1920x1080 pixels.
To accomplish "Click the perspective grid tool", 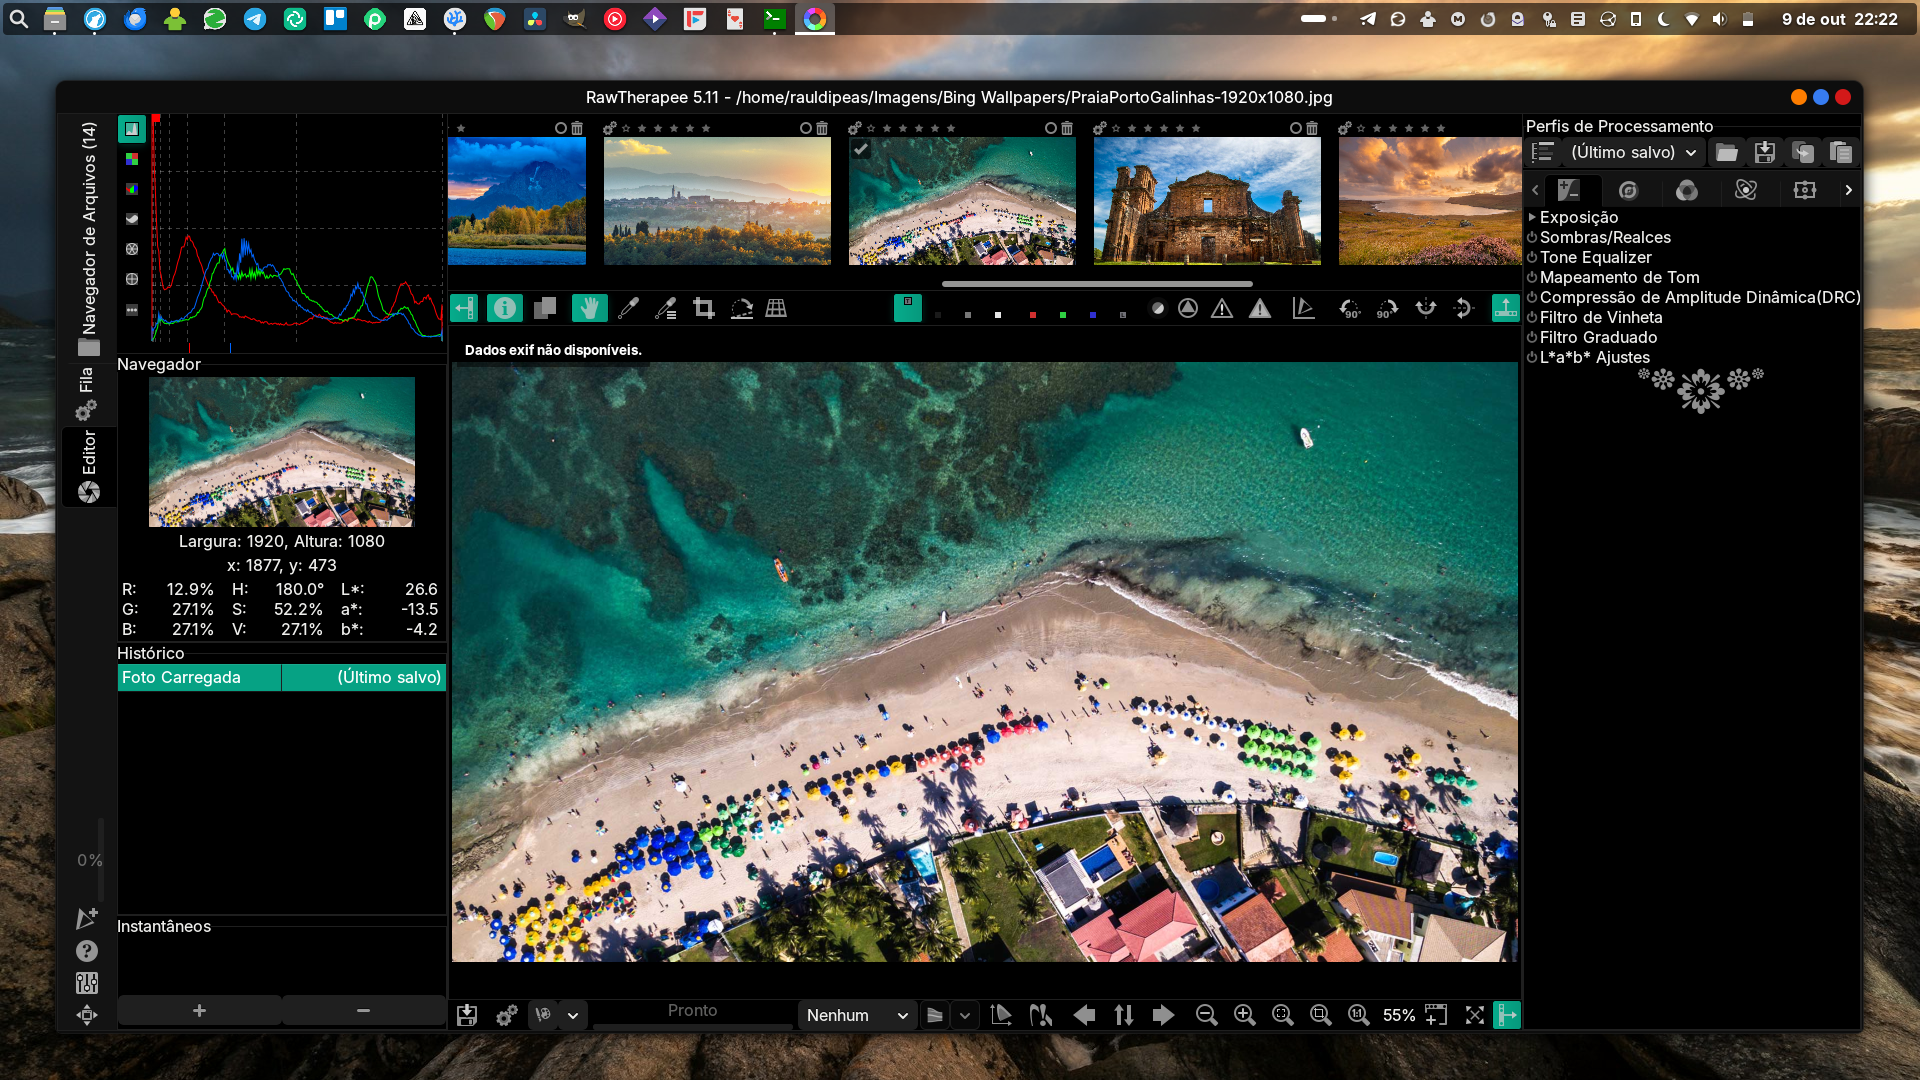I will click(776, 309).
